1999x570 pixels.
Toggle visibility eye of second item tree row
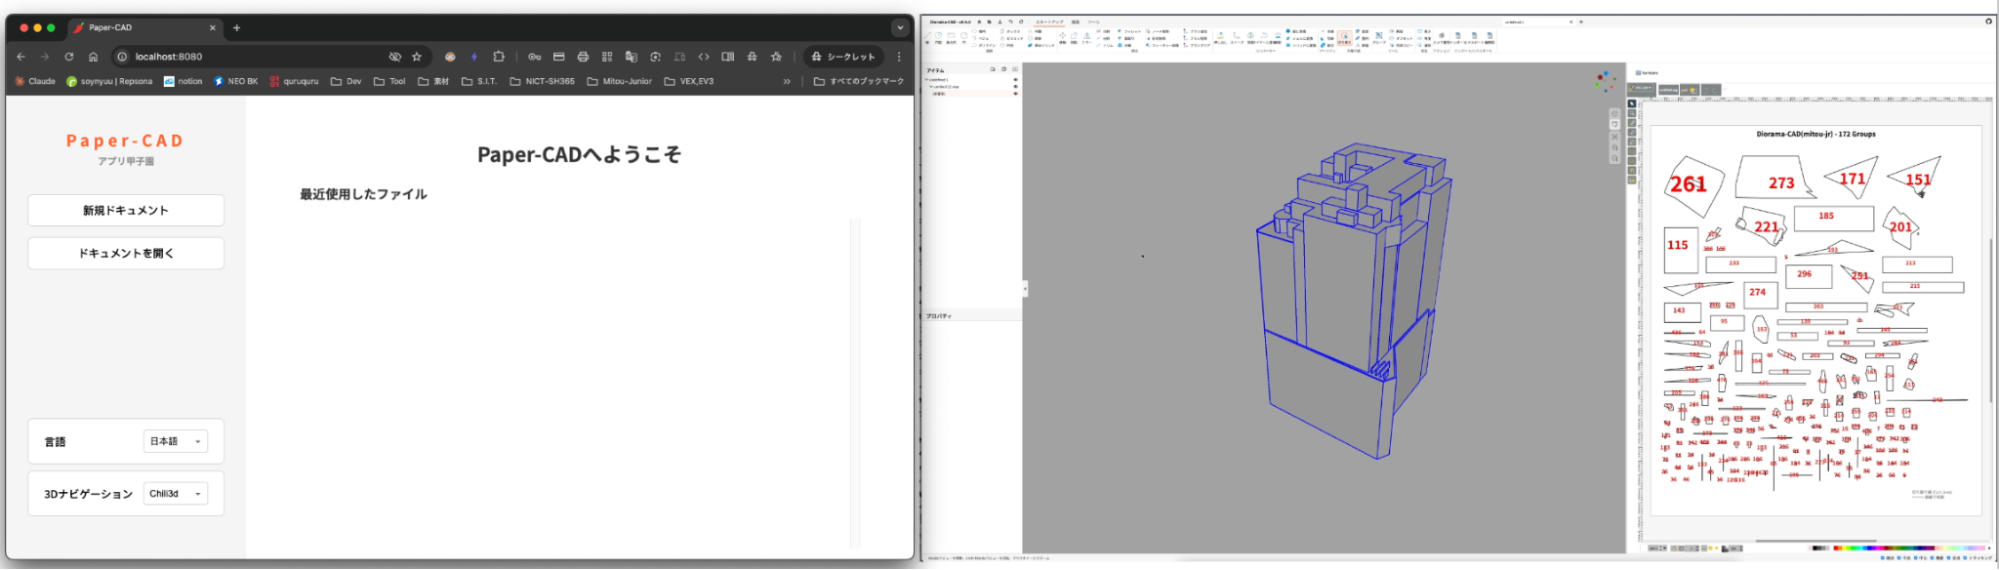1016,87
